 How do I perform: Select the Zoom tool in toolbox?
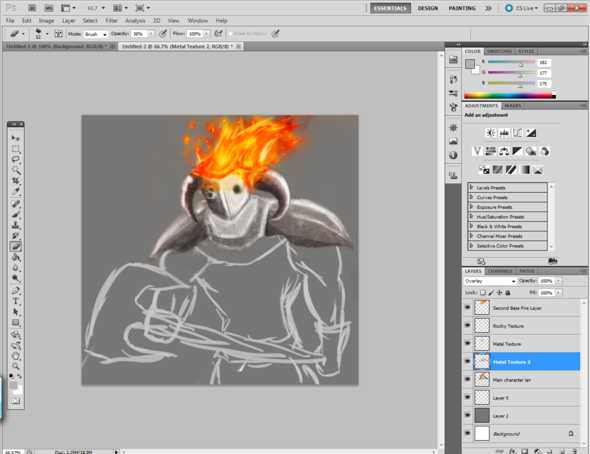point(15,366)
